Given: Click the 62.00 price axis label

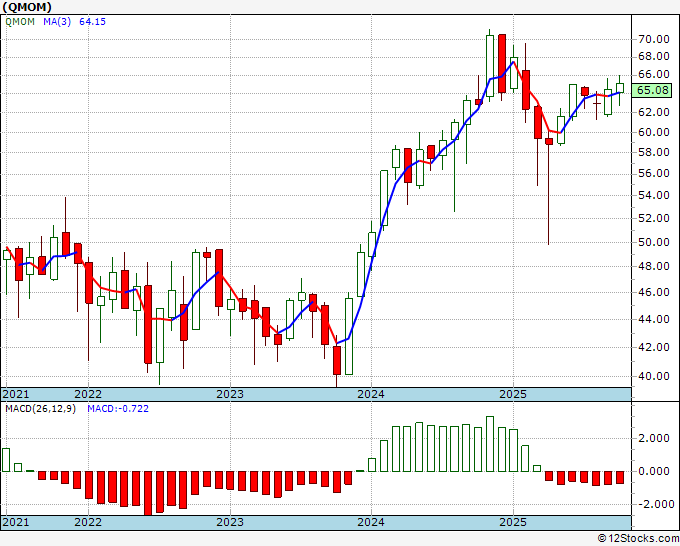Looking at the screenshot, I should click(x=654, y=112).
